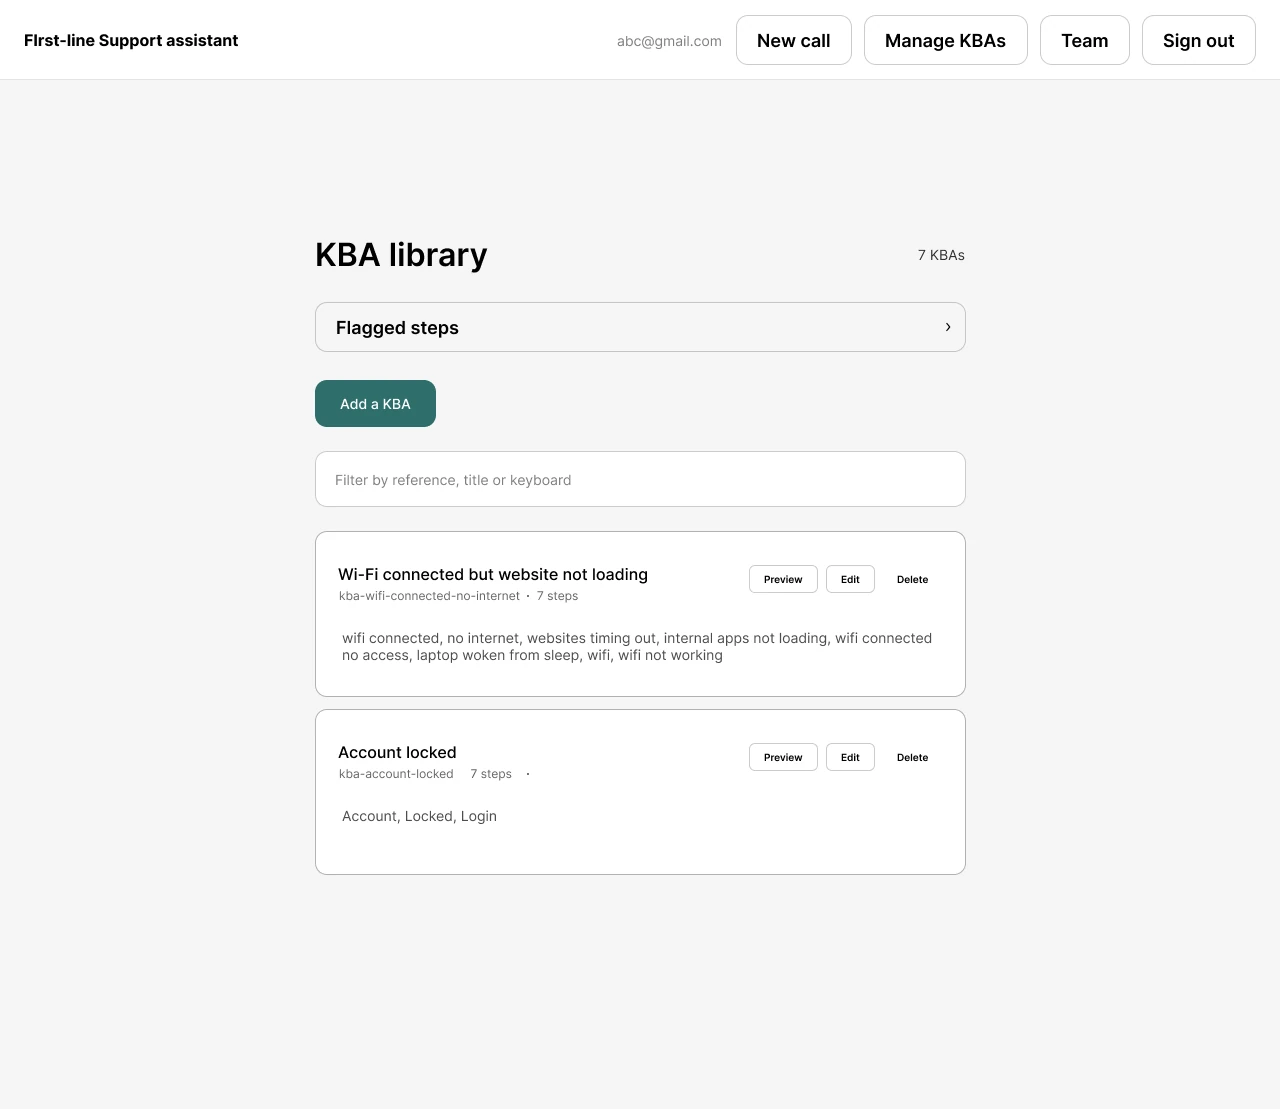Viewport: 1280px width, 1109px height.
Task: Click '7 steps' on Account locked KBA
Action: pyautogui.click(x=491, y=774)
